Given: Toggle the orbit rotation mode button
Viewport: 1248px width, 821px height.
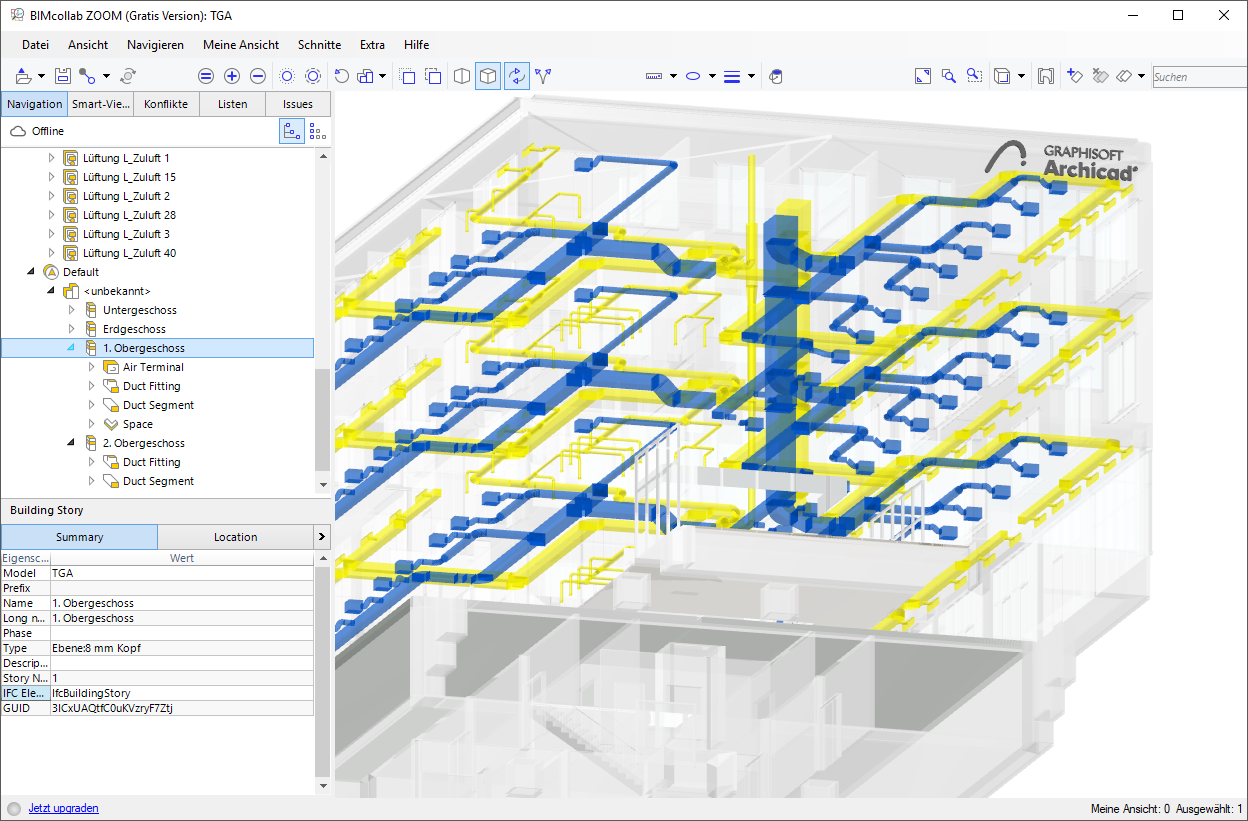Looking at the screenshot, I should point(516,76).
